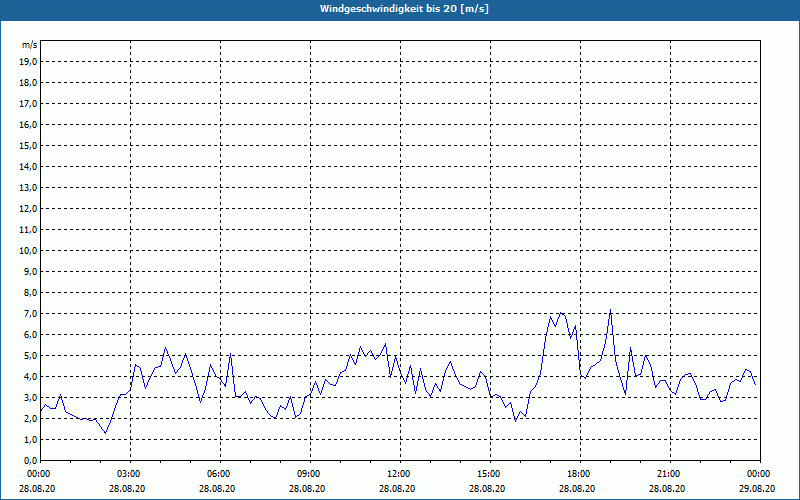Screen dimensions: 800x500
Task: Click the '1,0' y-axis label
Action: pos(31,439)
